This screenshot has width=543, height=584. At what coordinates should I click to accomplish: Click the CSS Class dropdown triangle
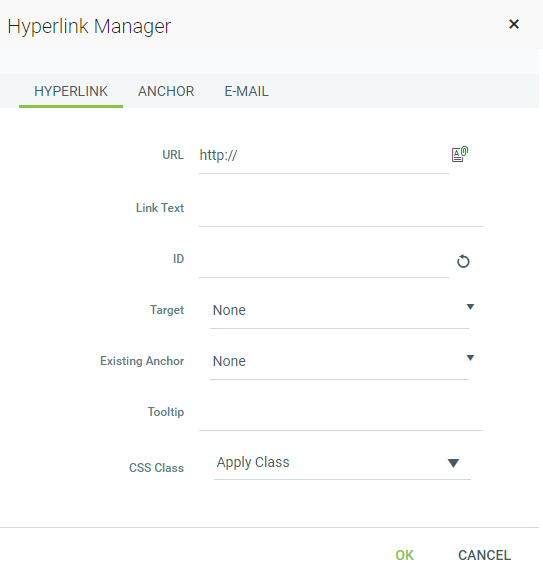coord(453,463)
